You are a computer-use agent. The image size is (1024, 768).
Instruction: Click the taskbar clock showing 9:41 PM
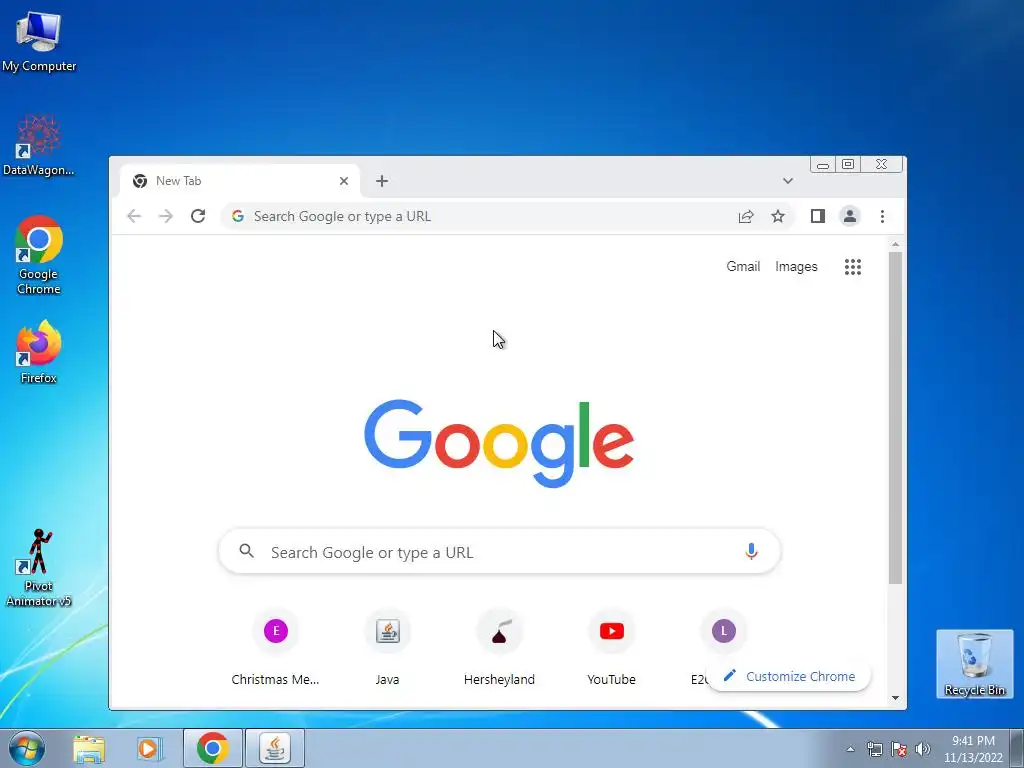[973, 749]
